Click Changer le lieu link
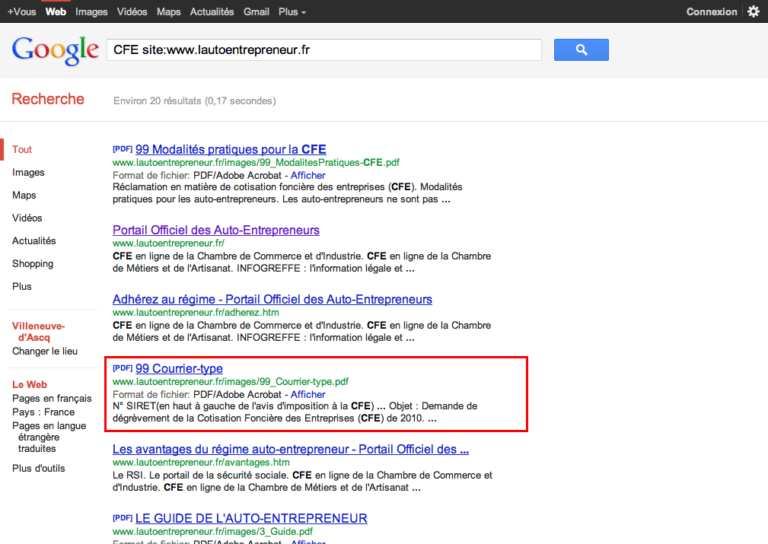 point(45,351)
